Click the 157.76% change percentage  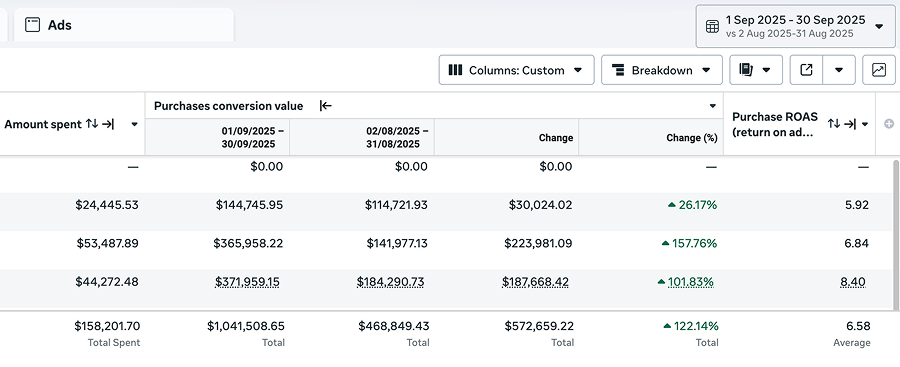pos(695,244)
